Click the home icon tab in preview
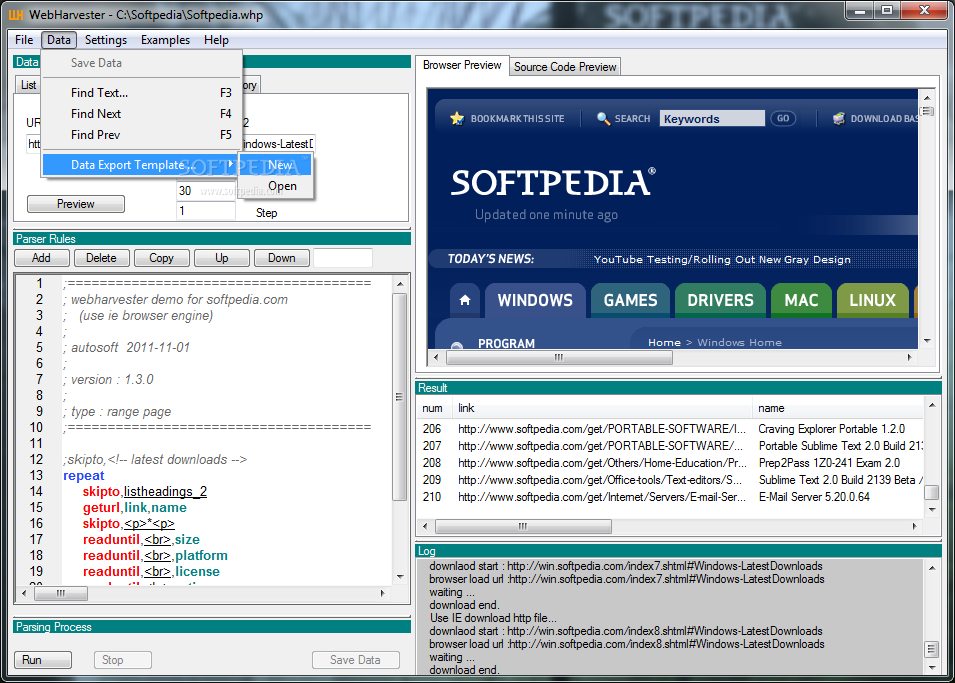 (465, 300)
